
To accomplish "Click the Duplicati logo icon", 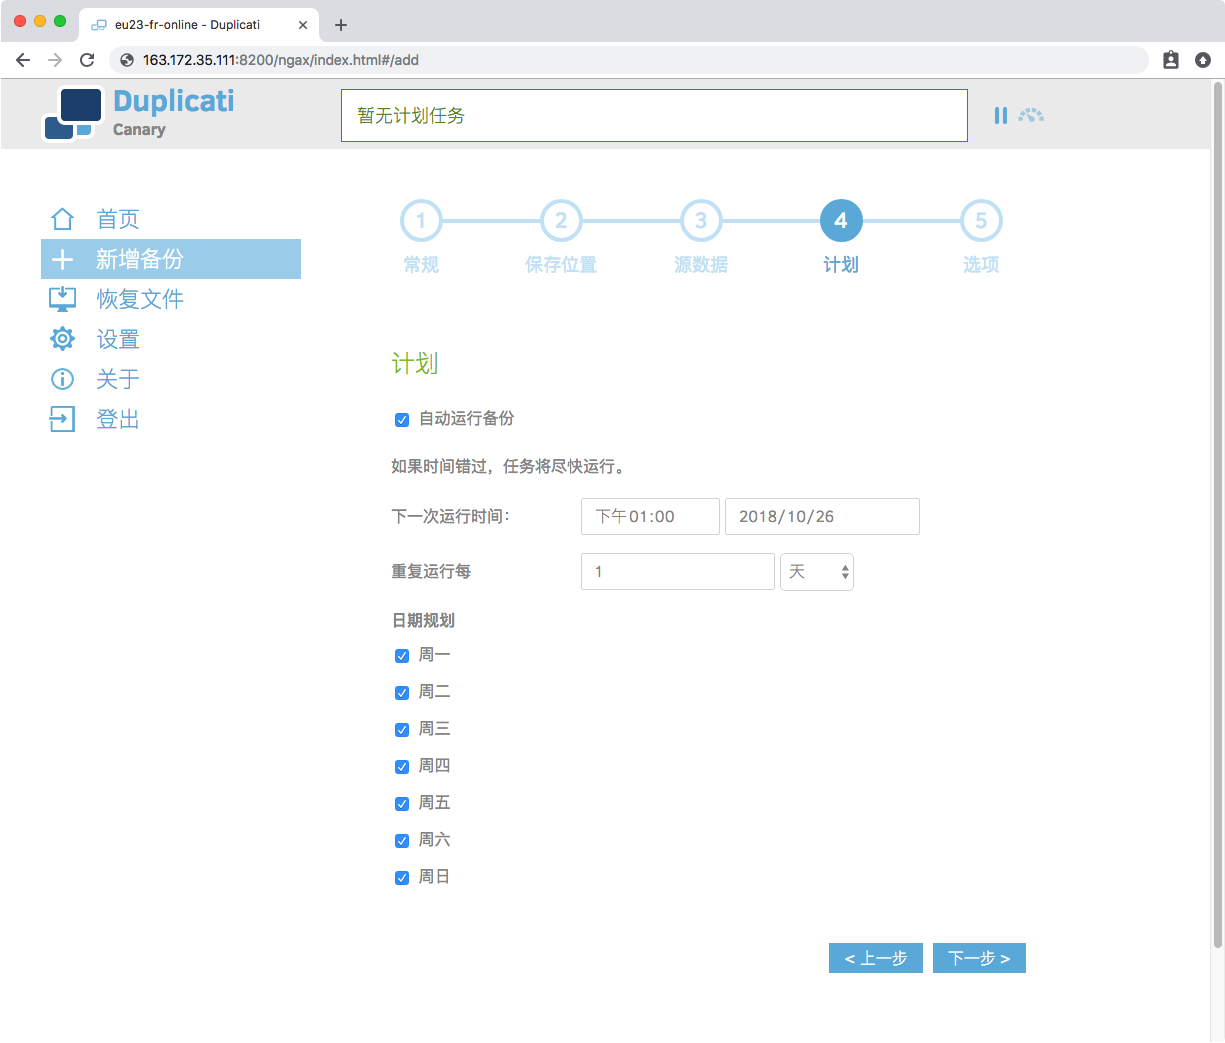I will 72,114.
